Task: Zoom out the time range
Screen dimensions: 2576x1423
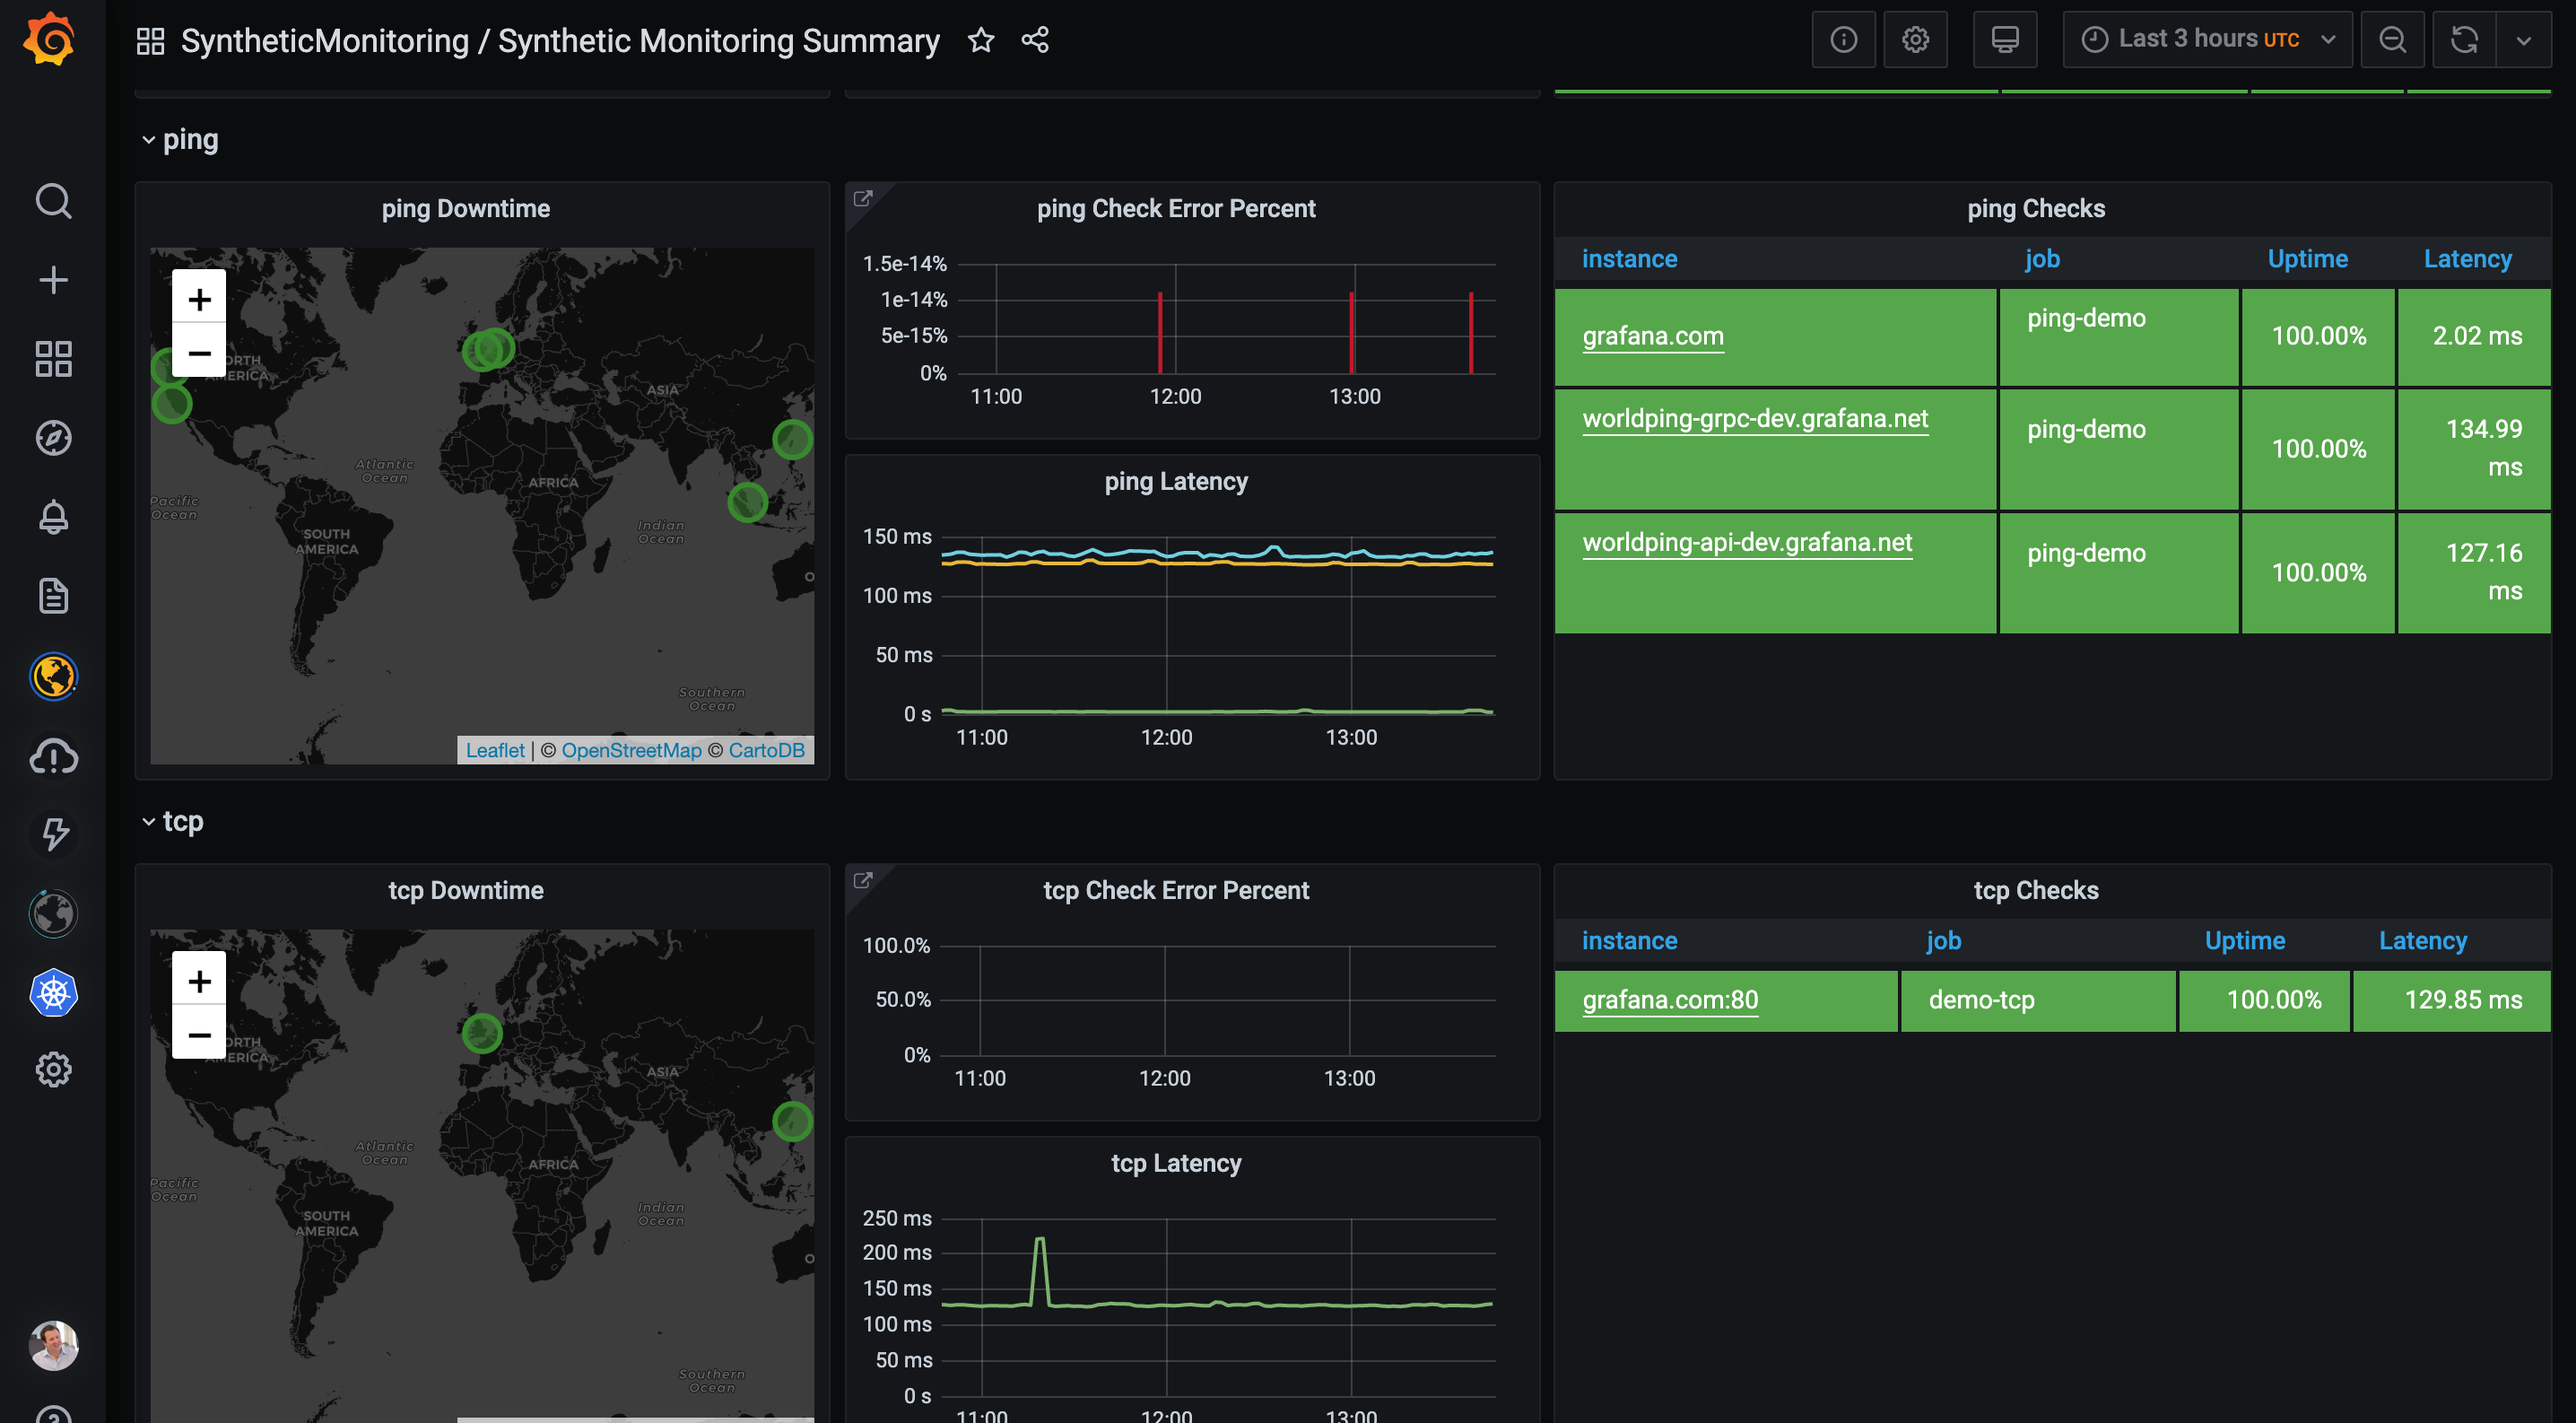Action: [2392, 40]
